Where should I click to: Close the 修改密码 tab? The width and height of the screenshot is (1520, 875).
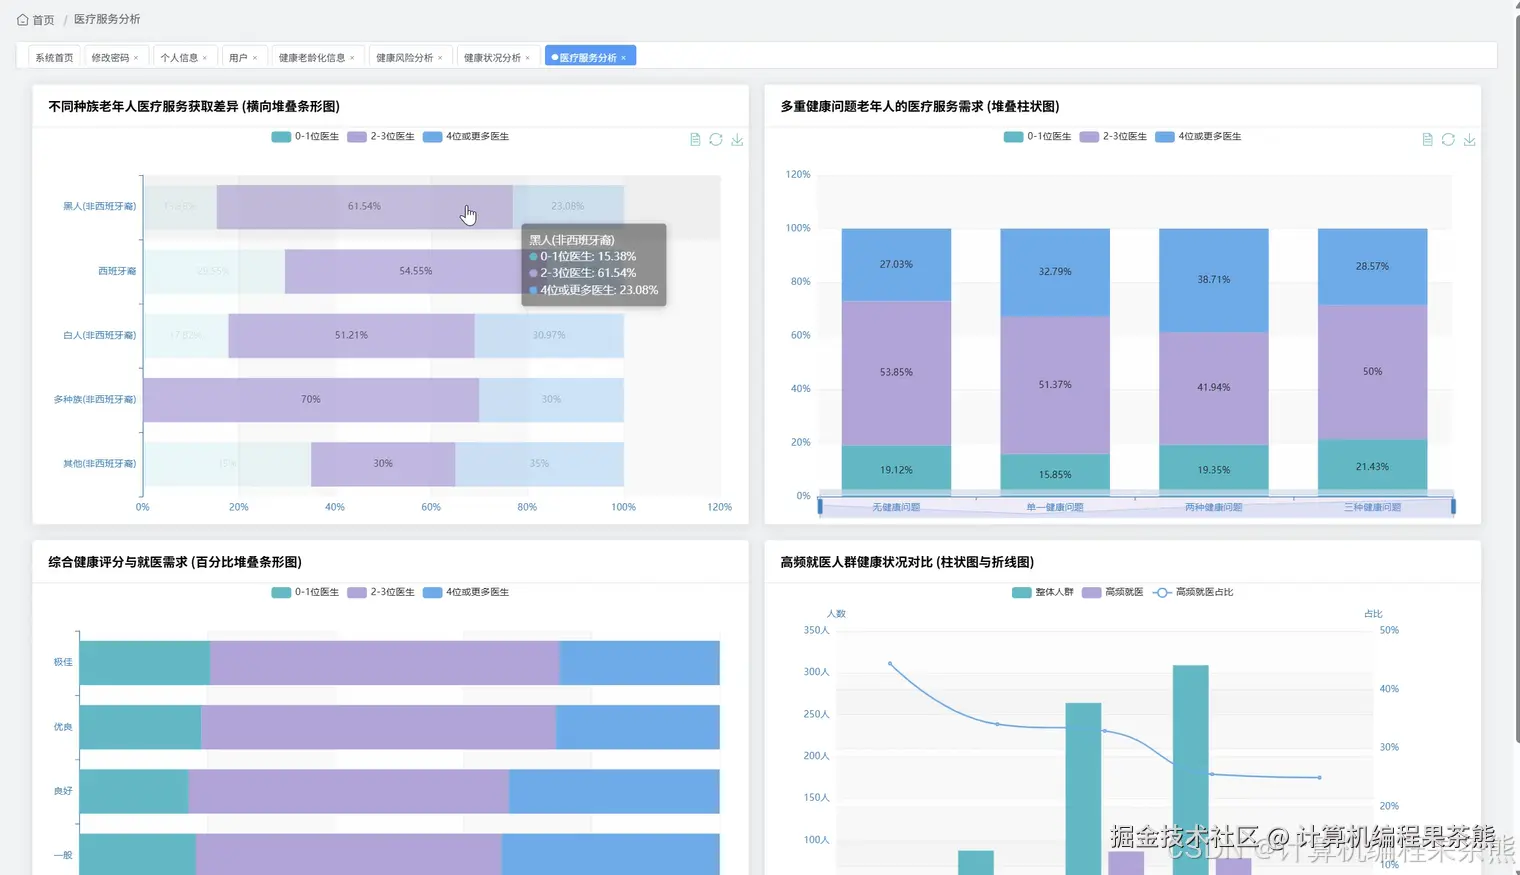pos(136,58)
